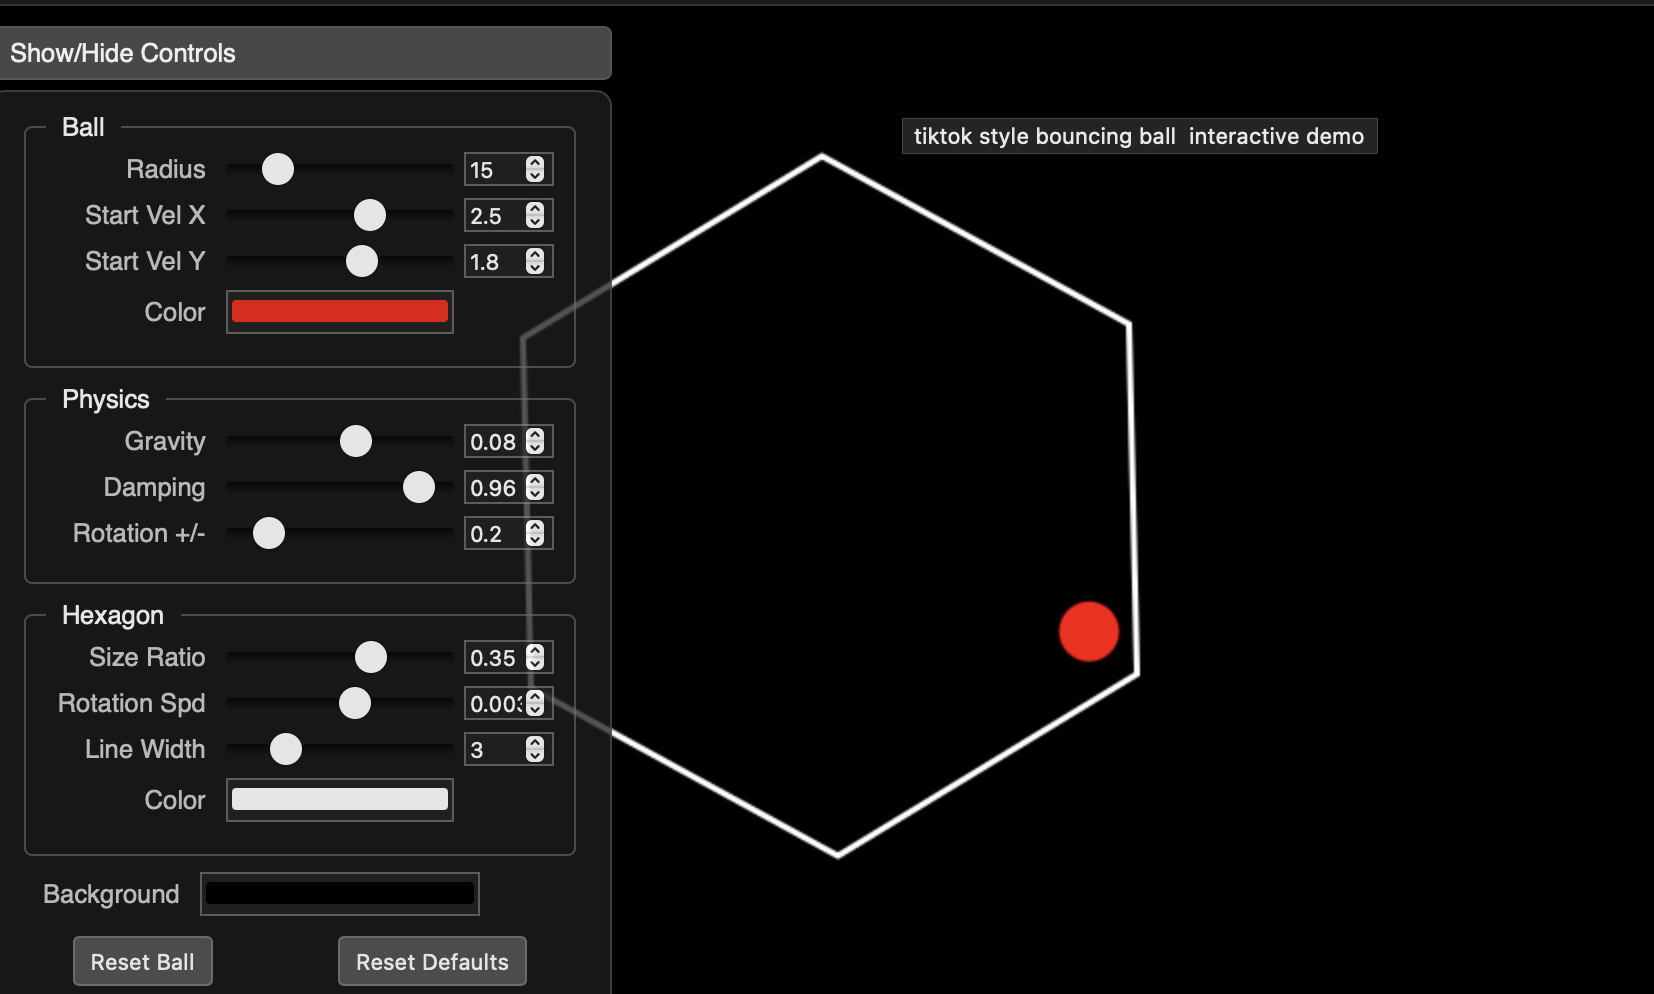Click the Reset Defaults button
1654x994 pixels.
[x=432, y=961]
